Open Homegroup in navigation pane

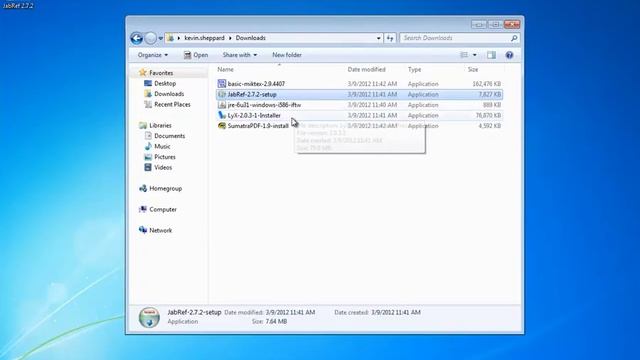coord(165,189)
